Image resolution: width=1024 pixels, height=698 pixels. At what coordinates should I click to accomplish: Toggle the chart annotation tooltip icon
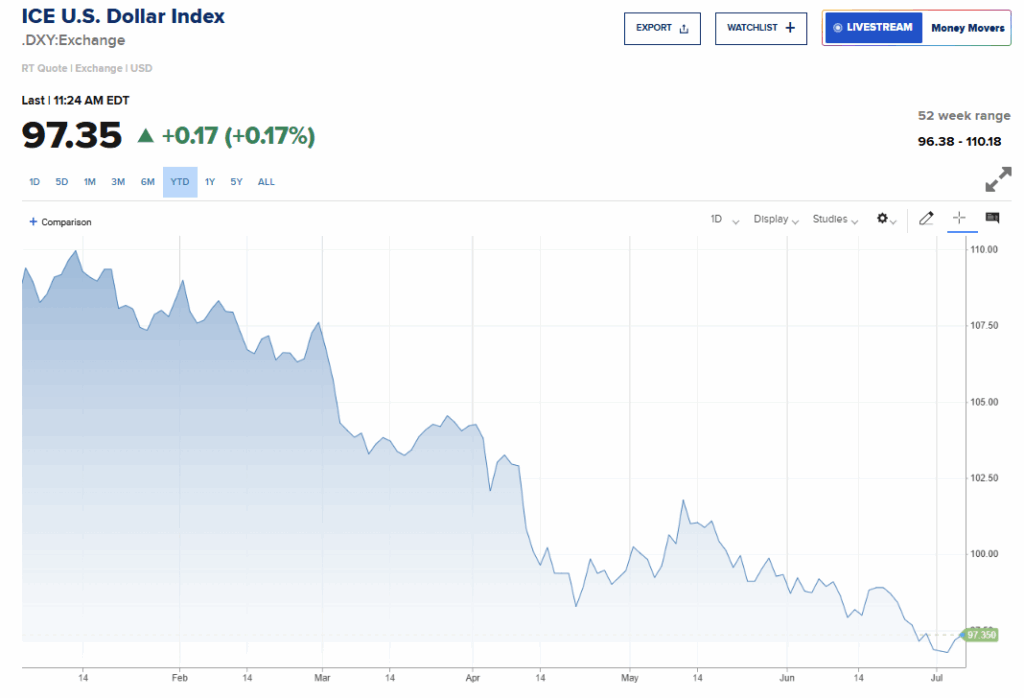(x=992, y=218)
